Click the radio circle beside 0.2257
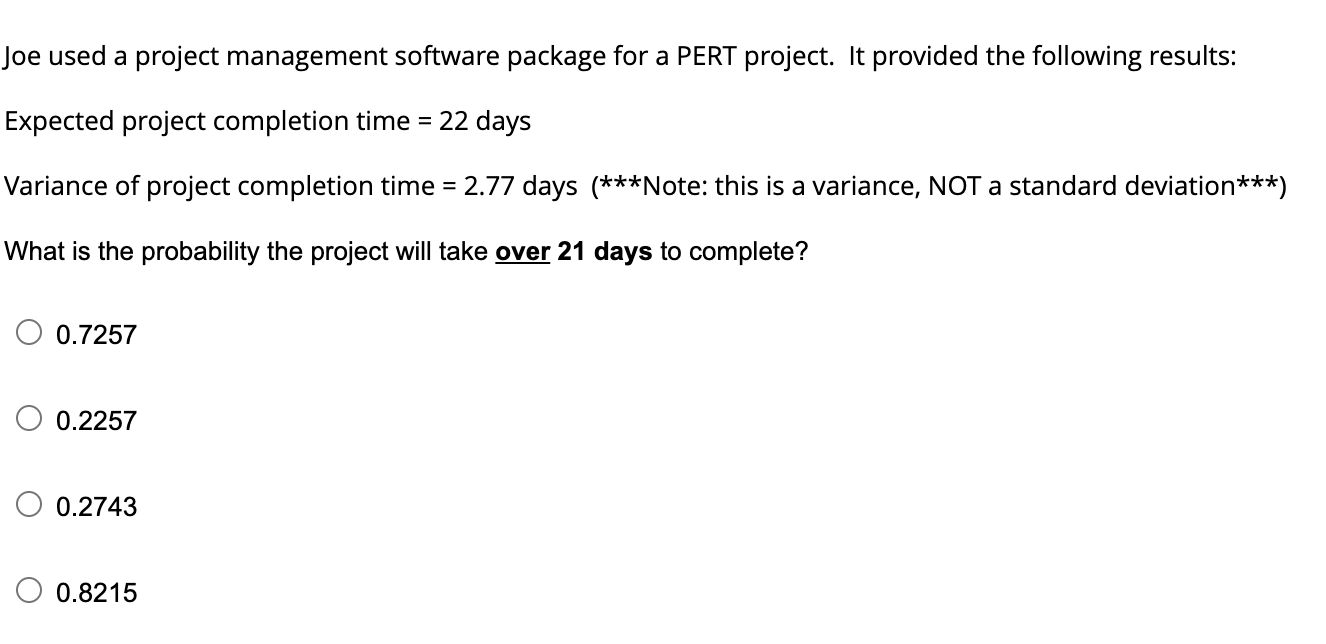1326x644 pixels. [x=27, y=421]
